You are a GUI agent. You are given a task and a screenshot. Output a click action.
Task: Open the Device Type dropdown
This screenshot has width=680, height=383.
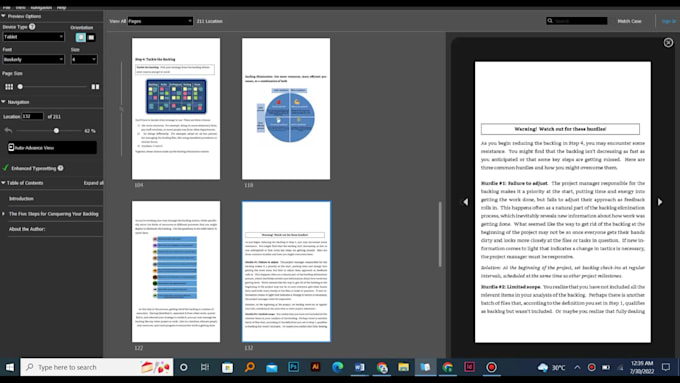click(33, 37)
